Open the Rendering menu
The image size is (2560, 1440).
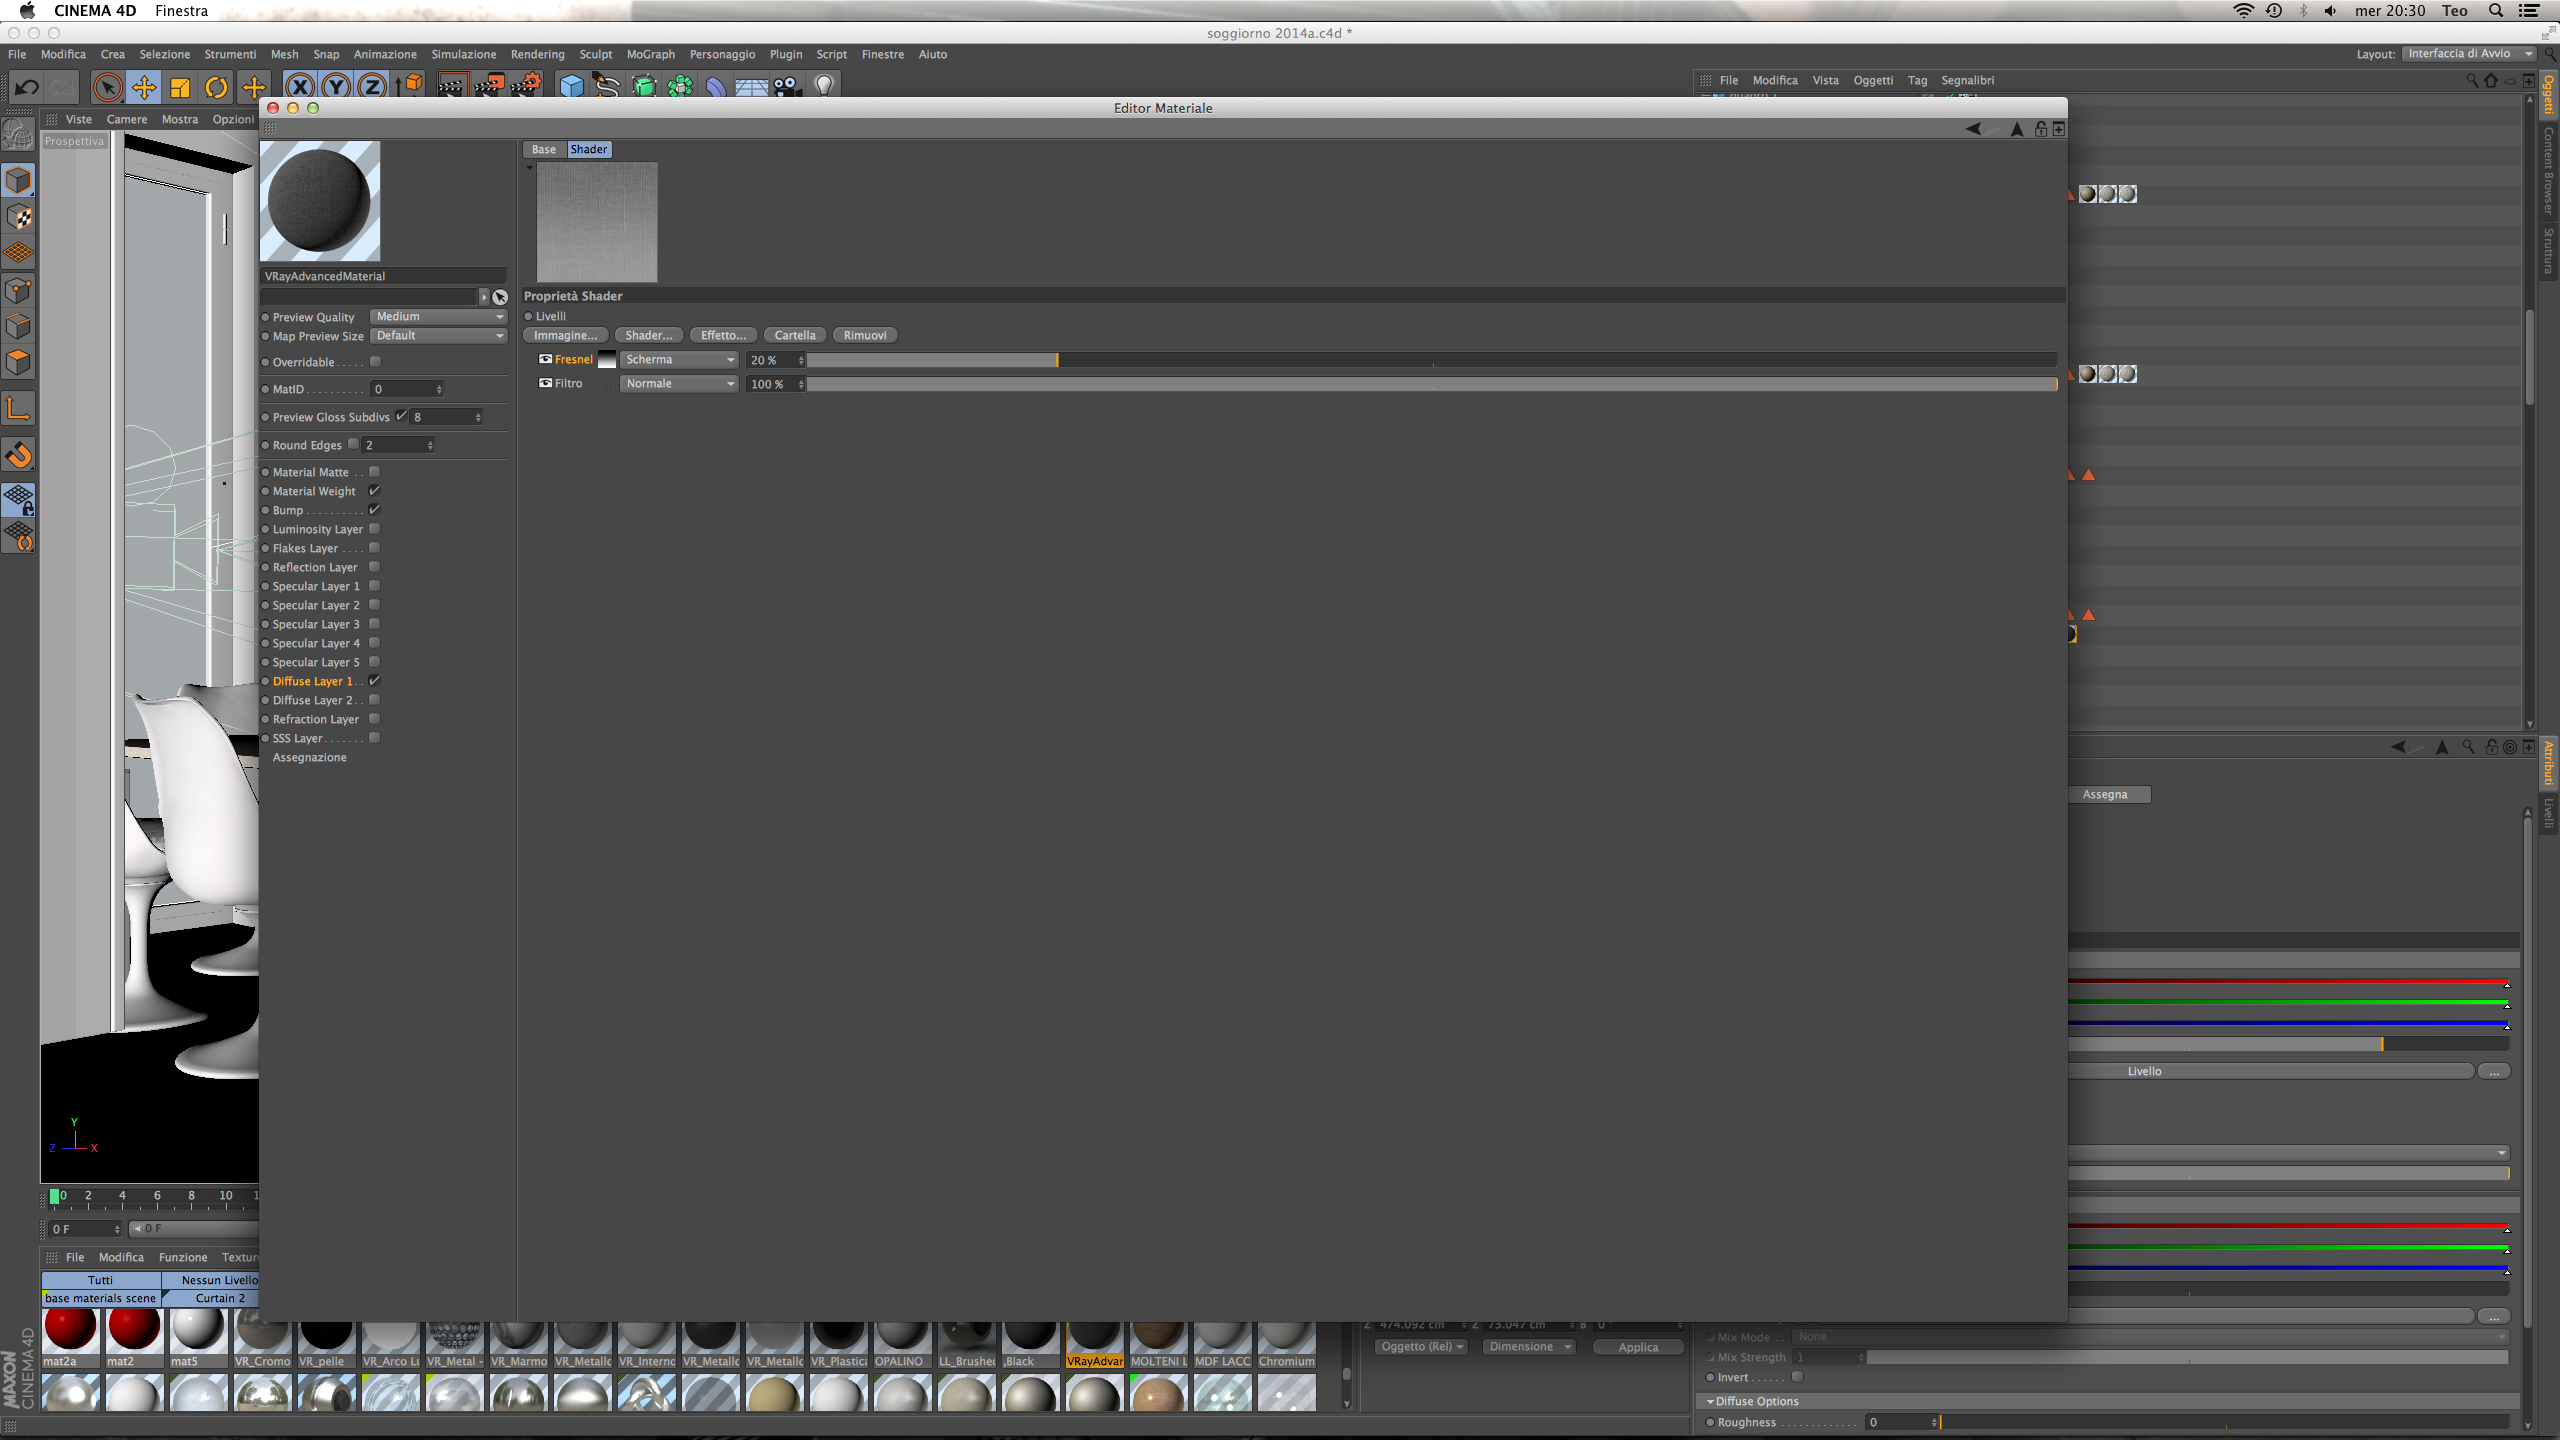[537, 54]
